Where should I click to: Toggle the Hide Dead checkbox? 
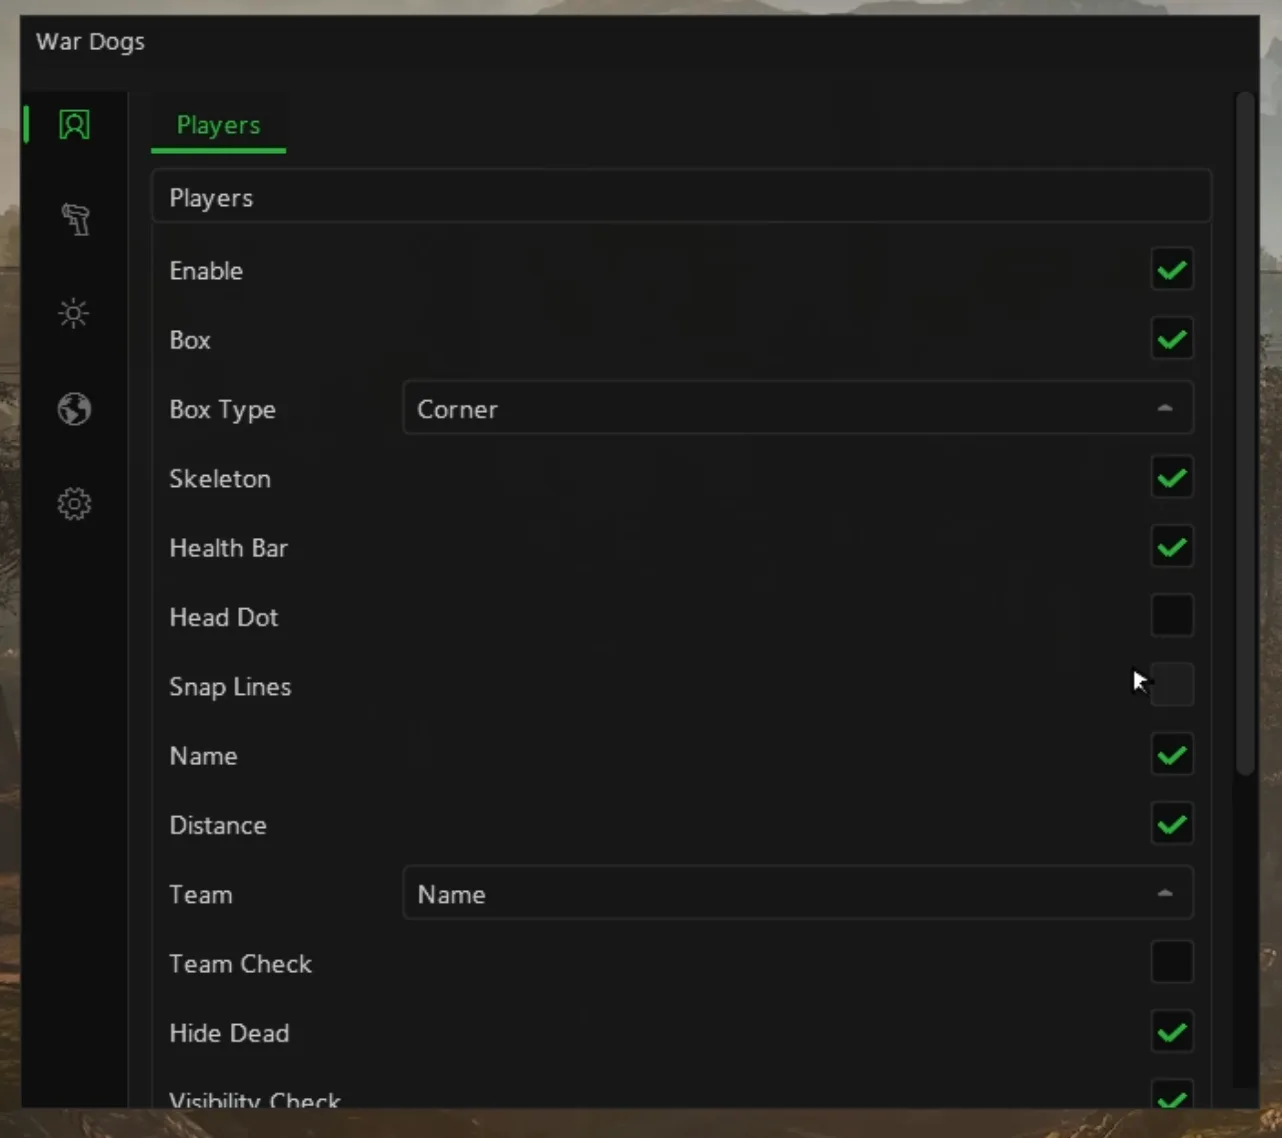1172,1032
